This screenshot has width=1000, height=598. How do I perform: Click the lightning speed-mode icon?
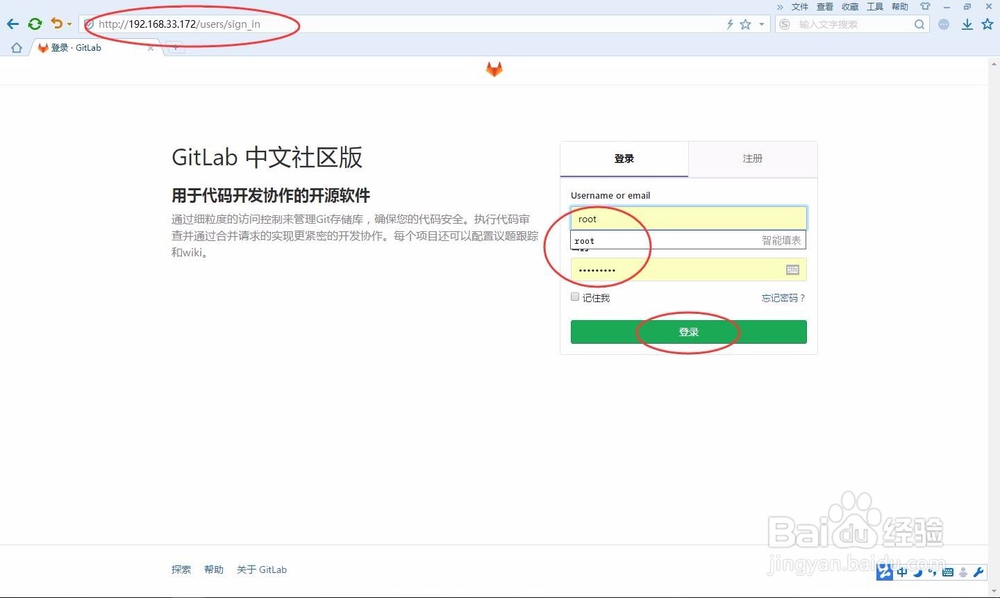click(730, 24)
